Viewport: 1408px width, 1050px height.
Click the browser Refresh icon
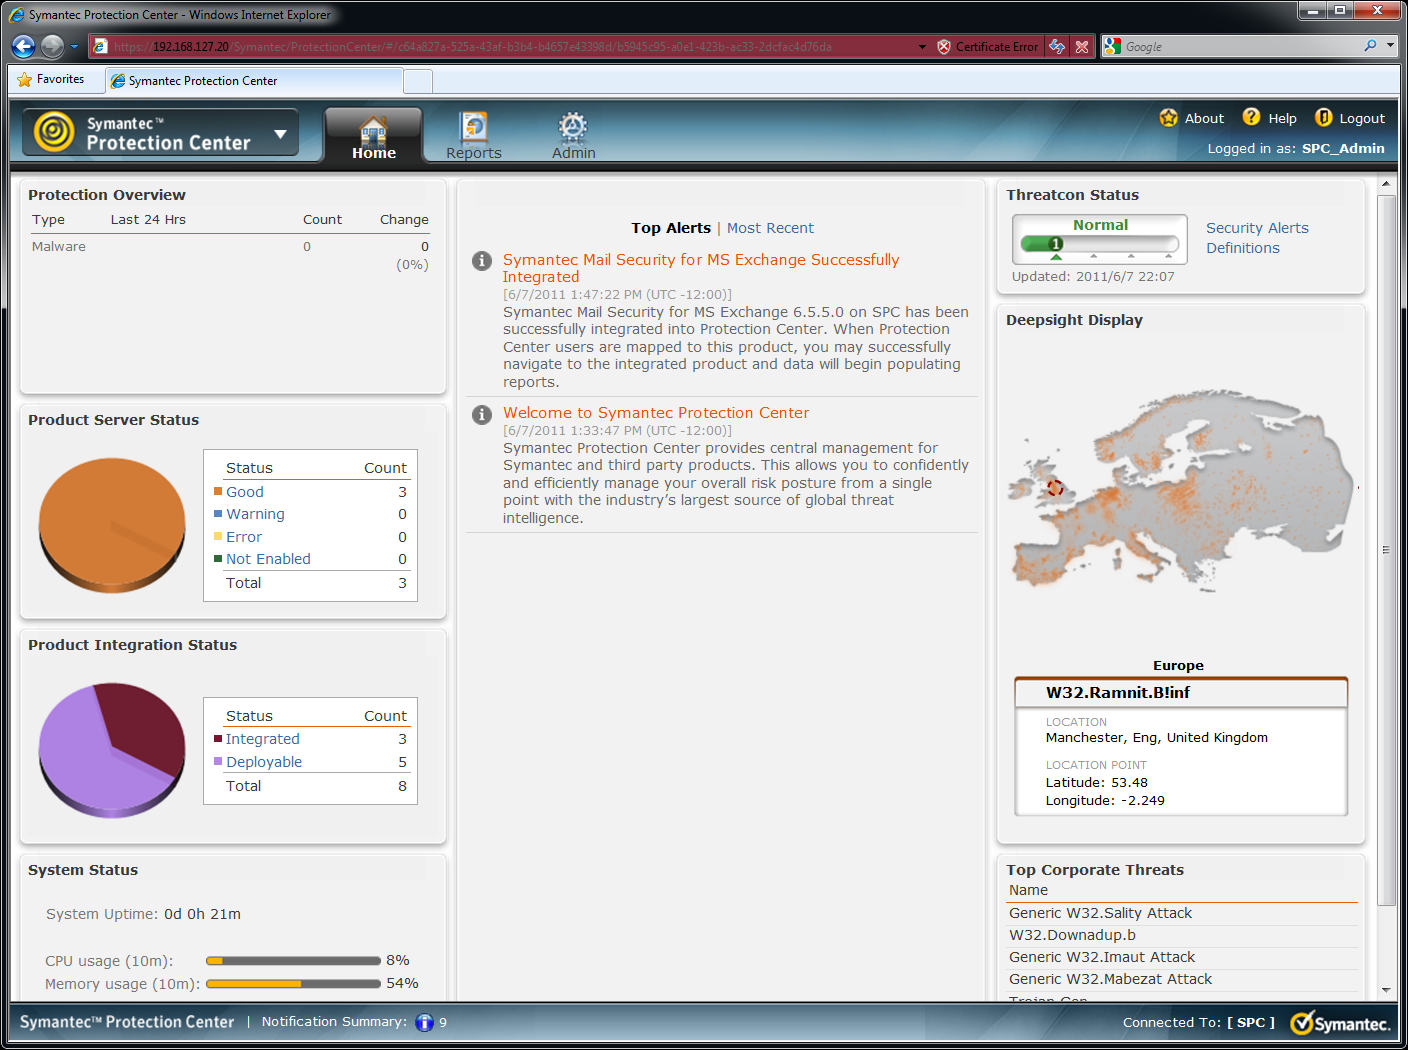click(x=1057, y=46)
